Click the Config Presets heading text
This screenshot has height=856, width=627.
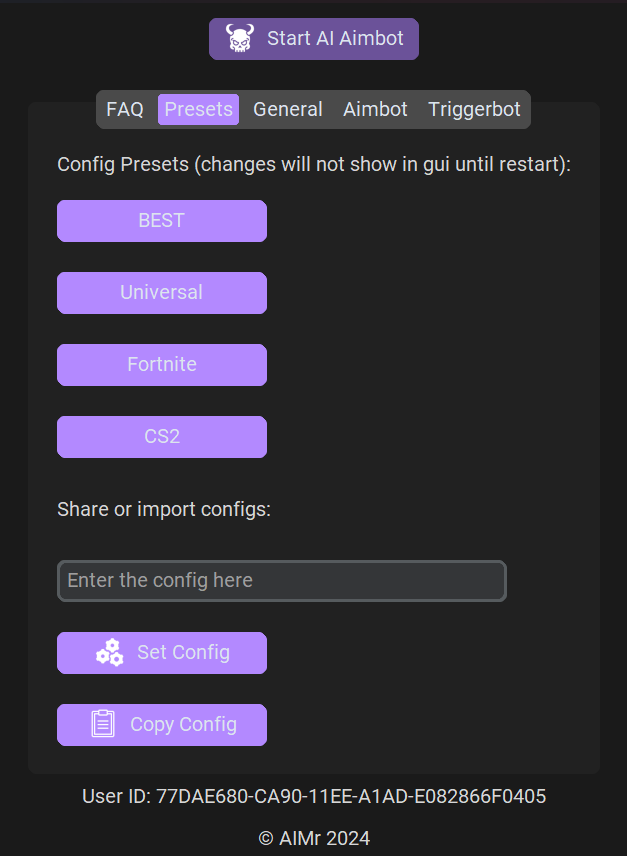pyautogui.click(x=314, y=164)
